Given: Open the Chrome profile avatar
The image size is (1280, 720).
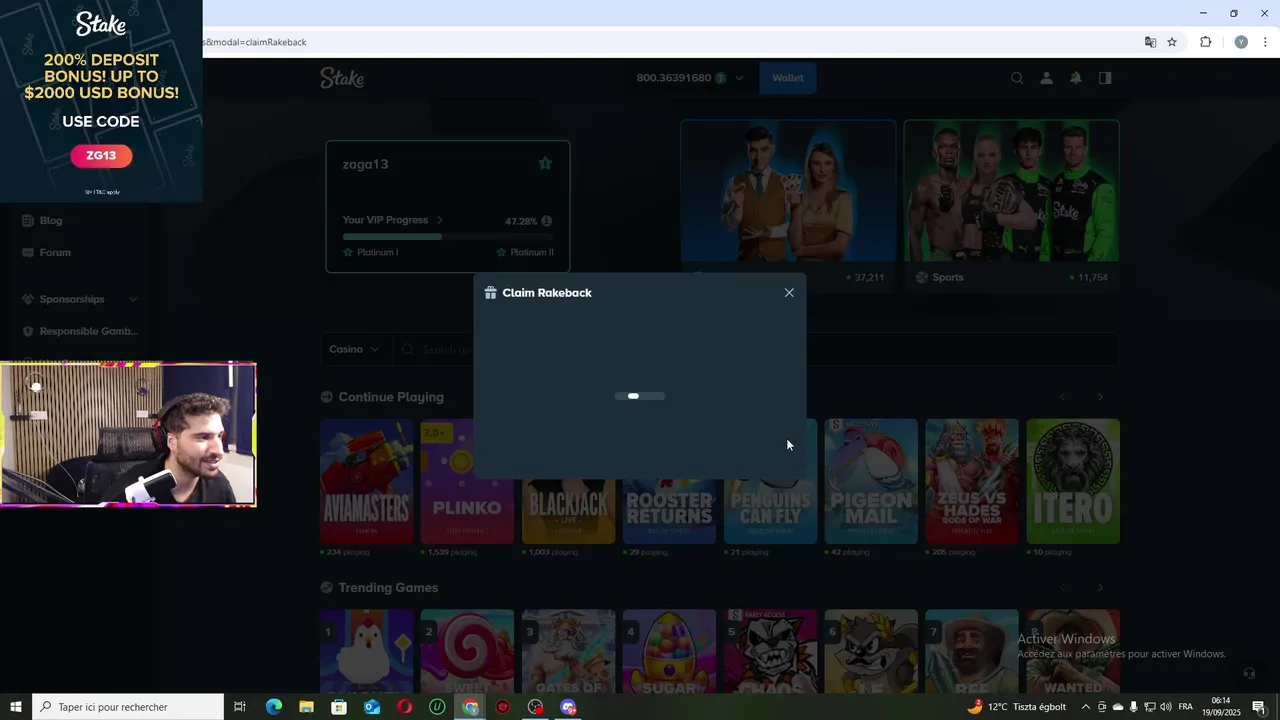Looking at the screenshot, I should tap(1241, 42).
